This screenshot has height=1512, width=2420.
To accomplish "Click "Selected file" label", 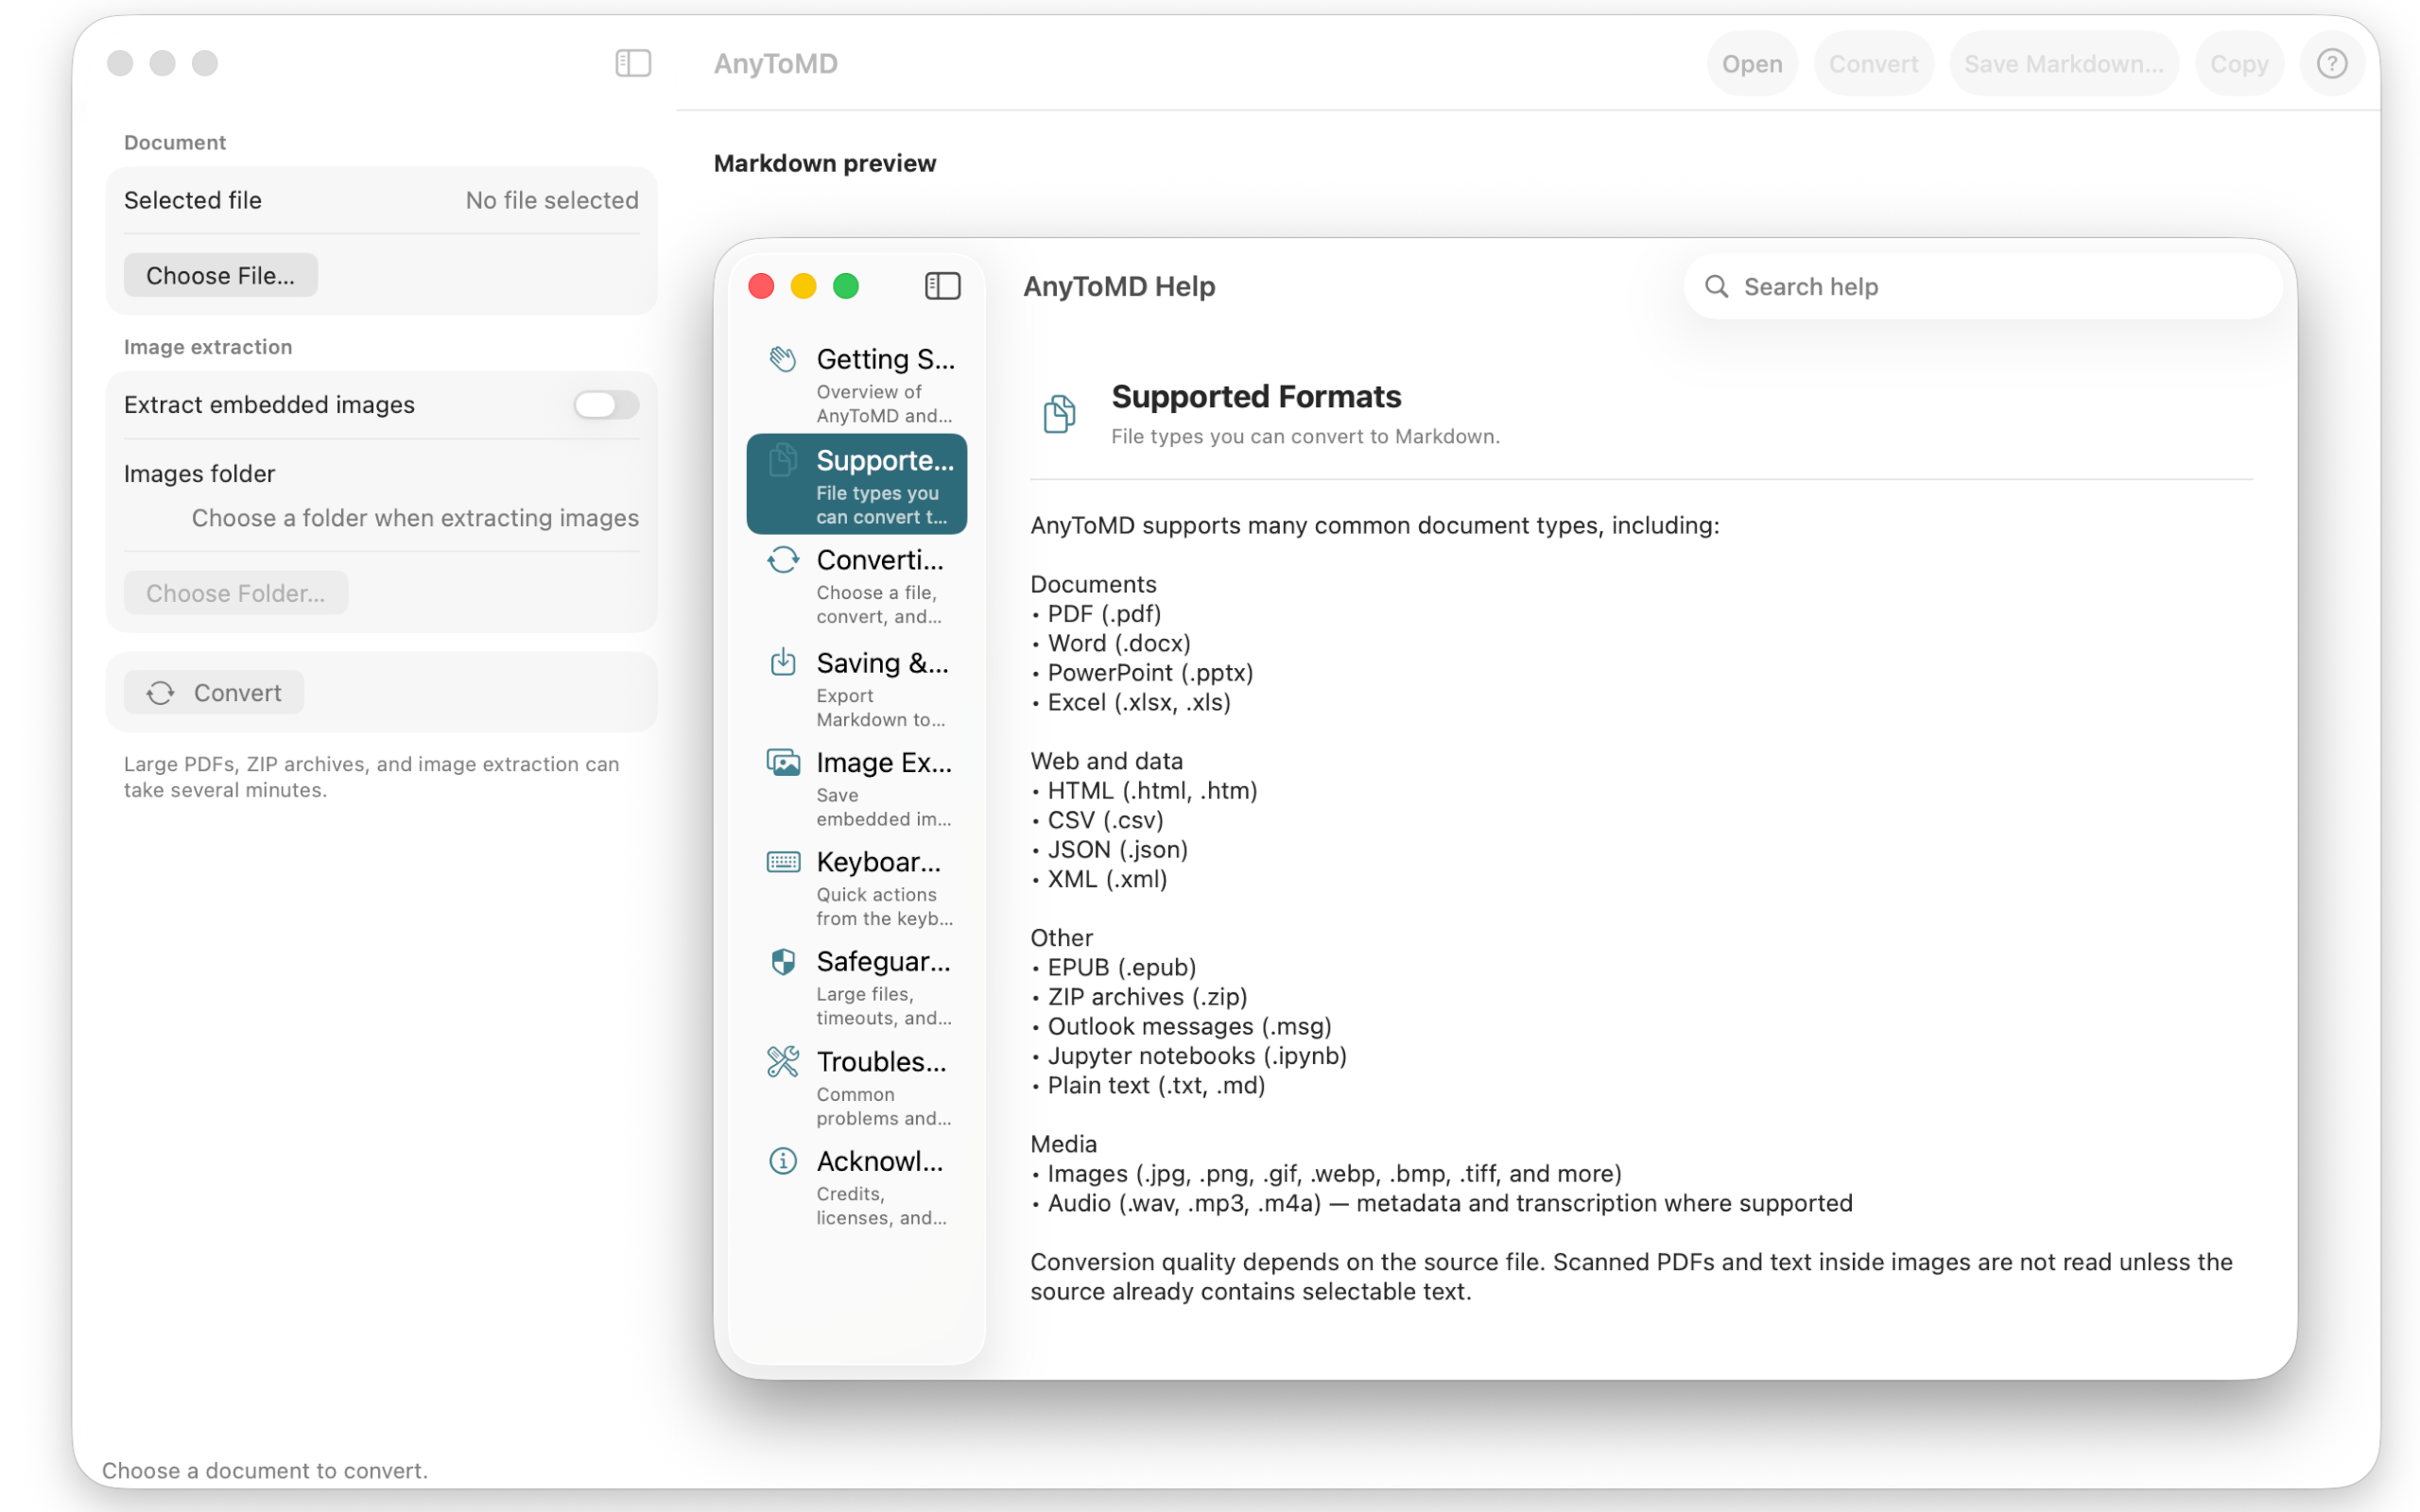I will pos(193,200).
